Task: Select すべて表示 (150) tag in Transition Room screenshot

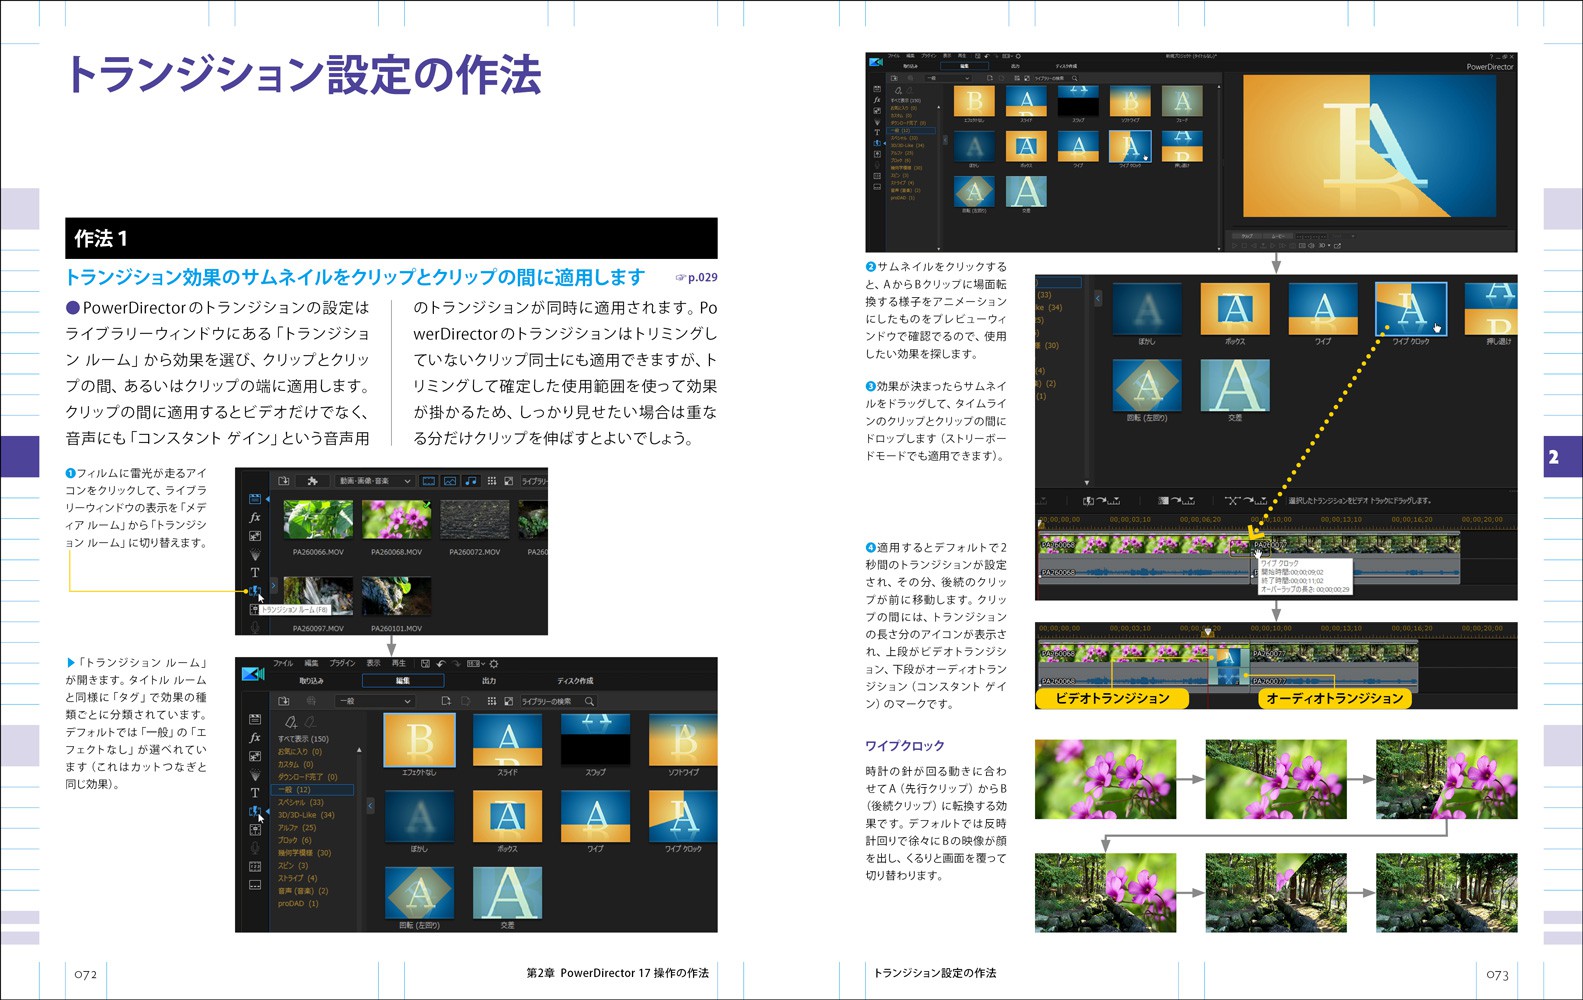Action: (304, 739)
